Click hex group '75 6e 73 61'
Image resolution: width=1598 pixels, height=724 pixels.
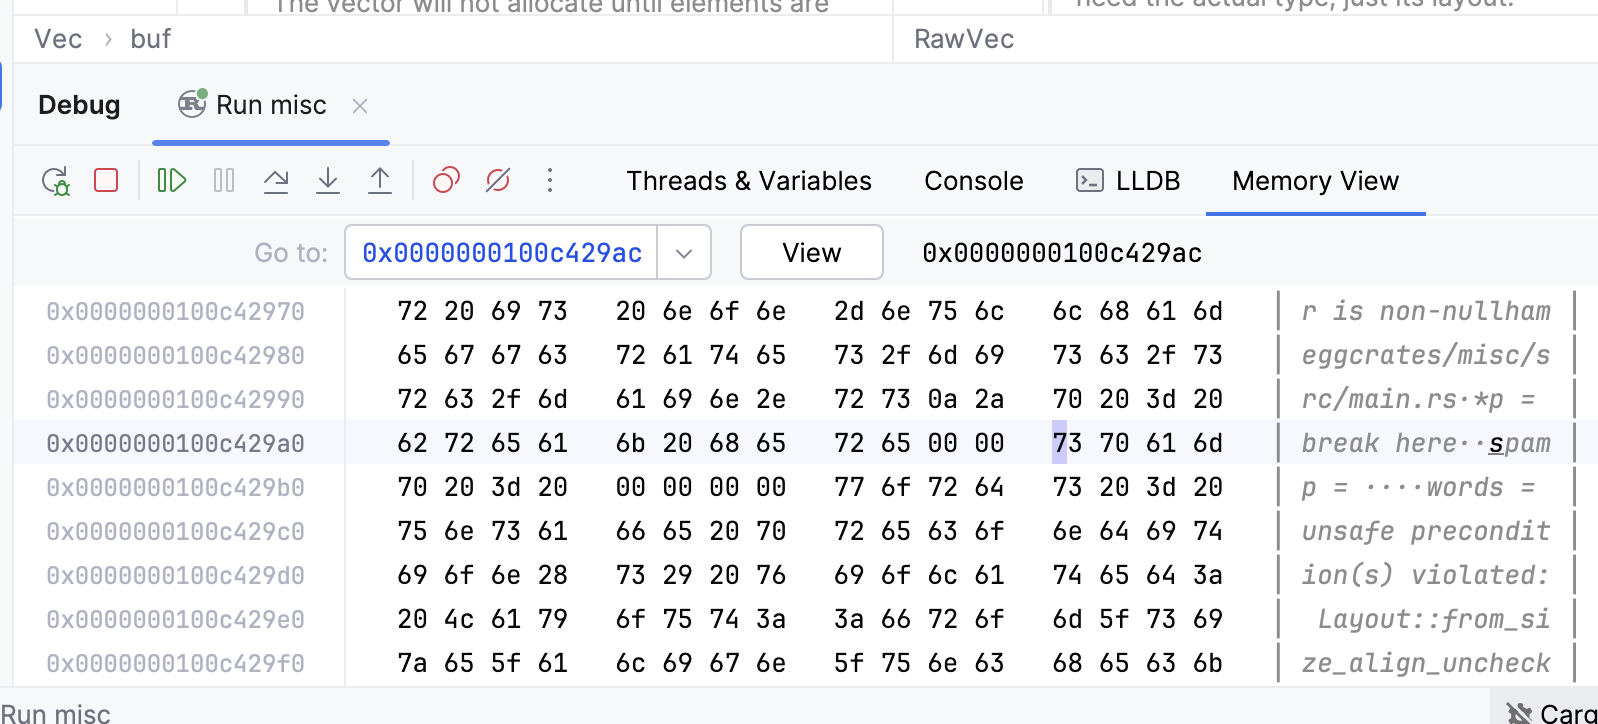482,531
